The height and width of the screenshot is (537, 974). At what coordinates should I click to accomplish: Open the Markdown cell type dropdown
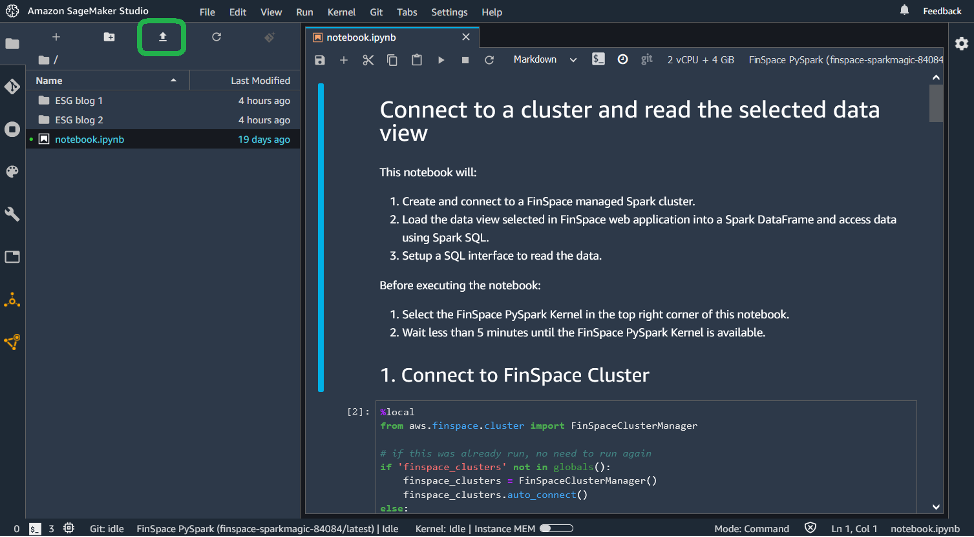coord(545,60)
